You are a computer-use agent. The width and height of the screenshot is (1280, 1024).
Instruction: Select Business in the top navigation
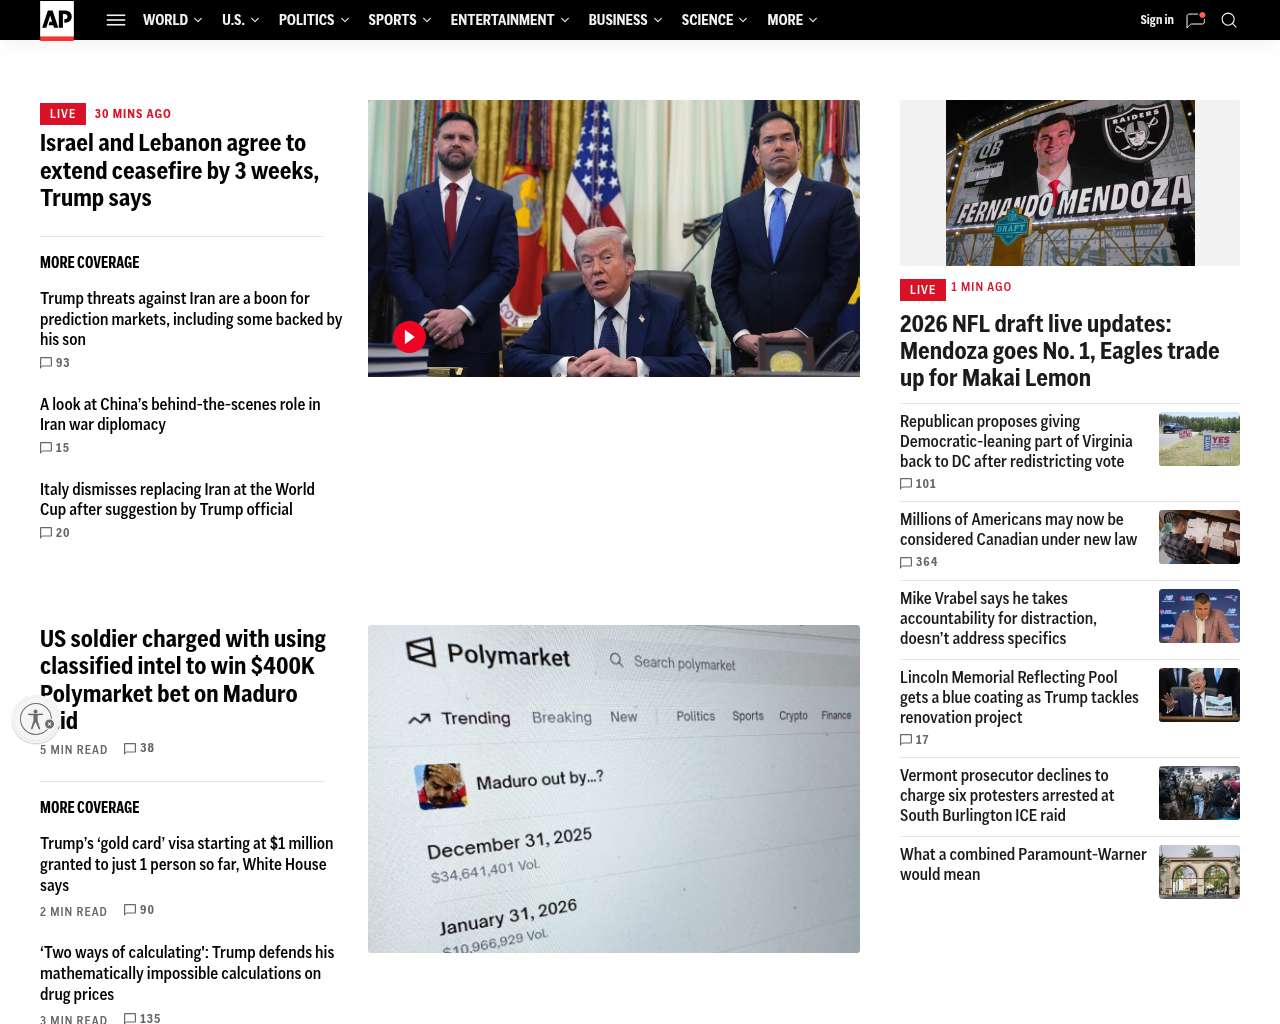(x=618, y=20)
